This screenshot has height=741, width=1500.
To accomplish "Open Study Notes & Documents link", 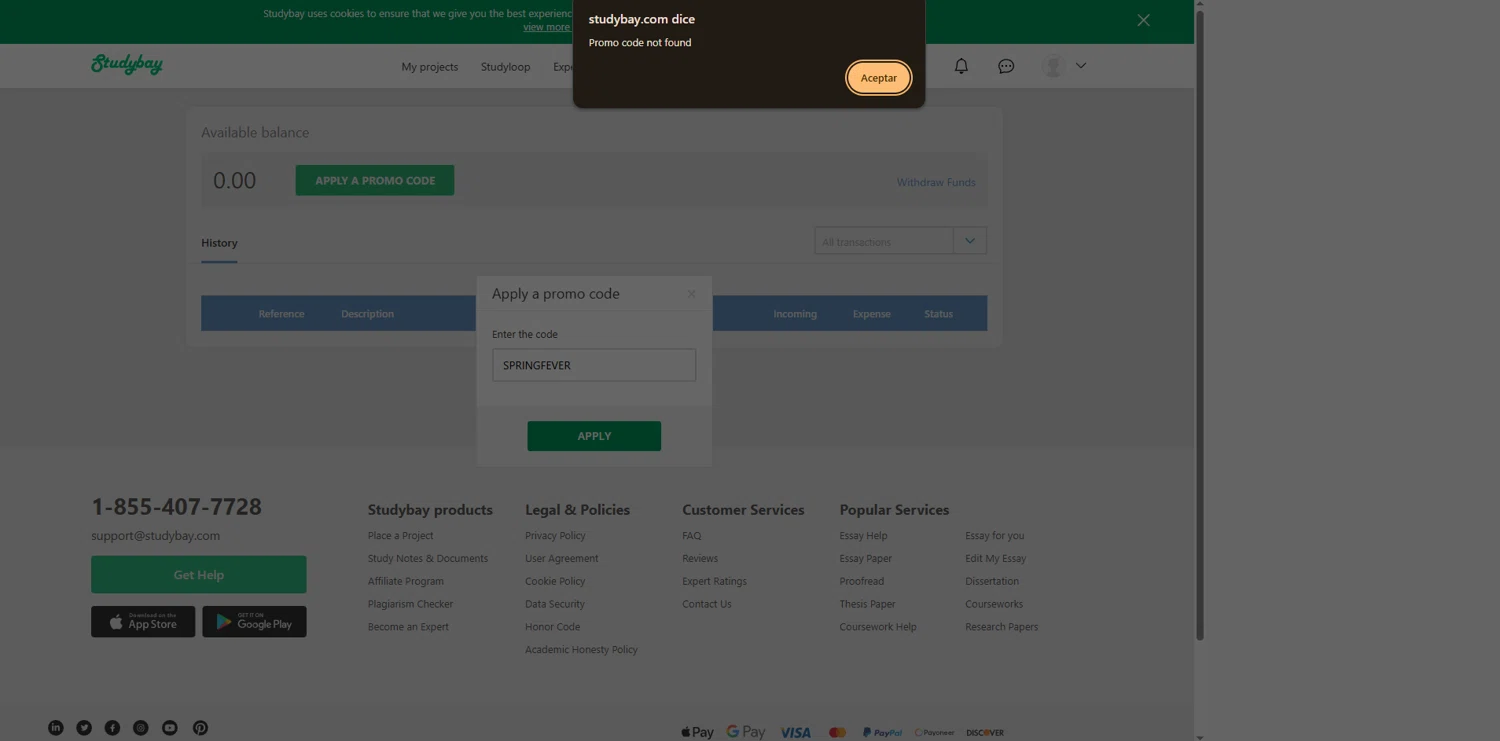I will click(428, 559).
